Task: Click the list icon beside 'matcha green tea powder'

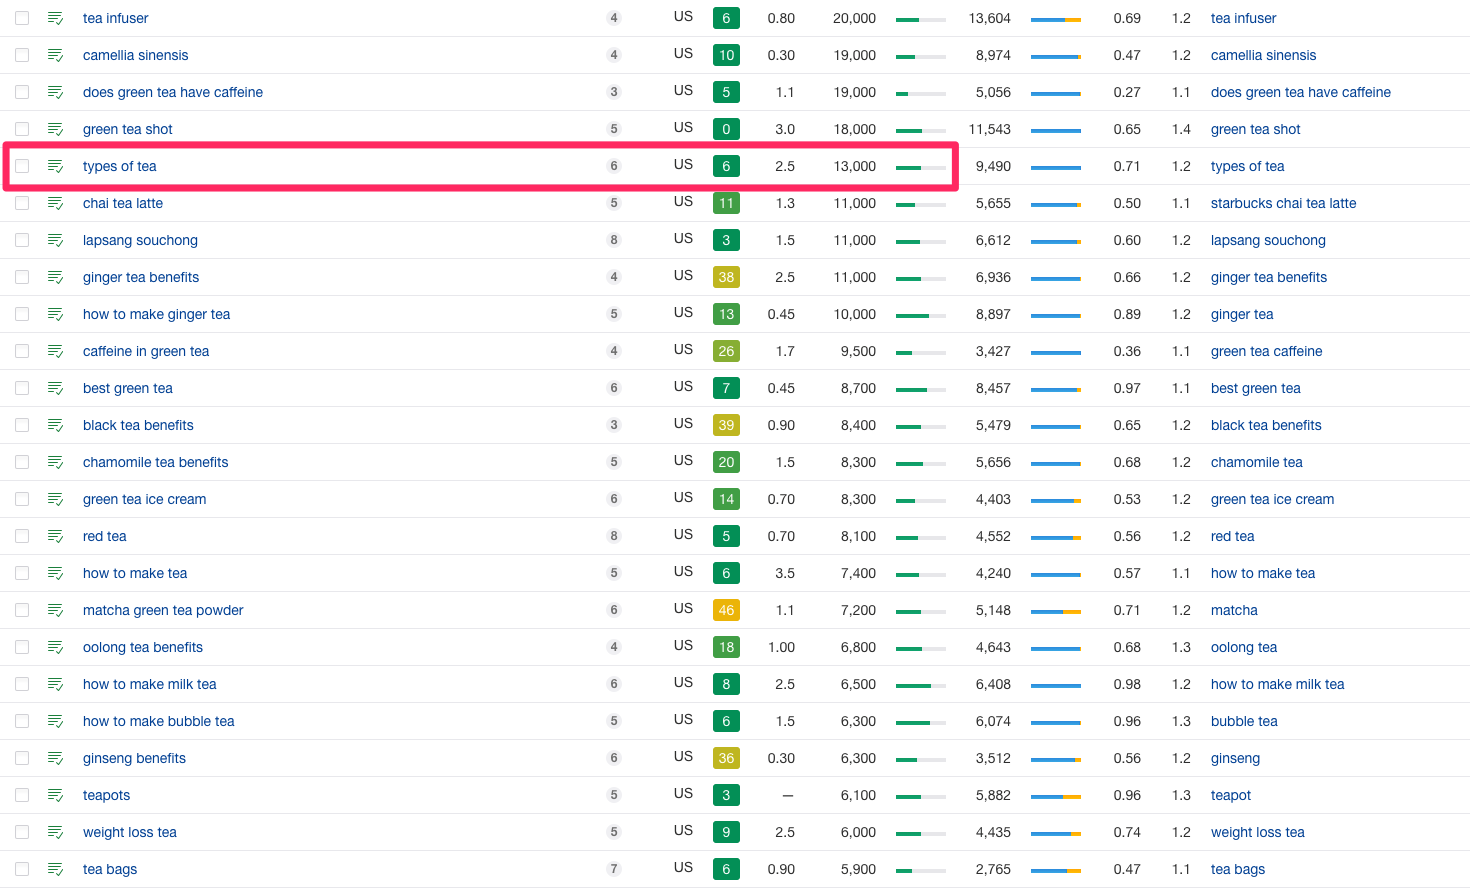Action: (56, 610)
